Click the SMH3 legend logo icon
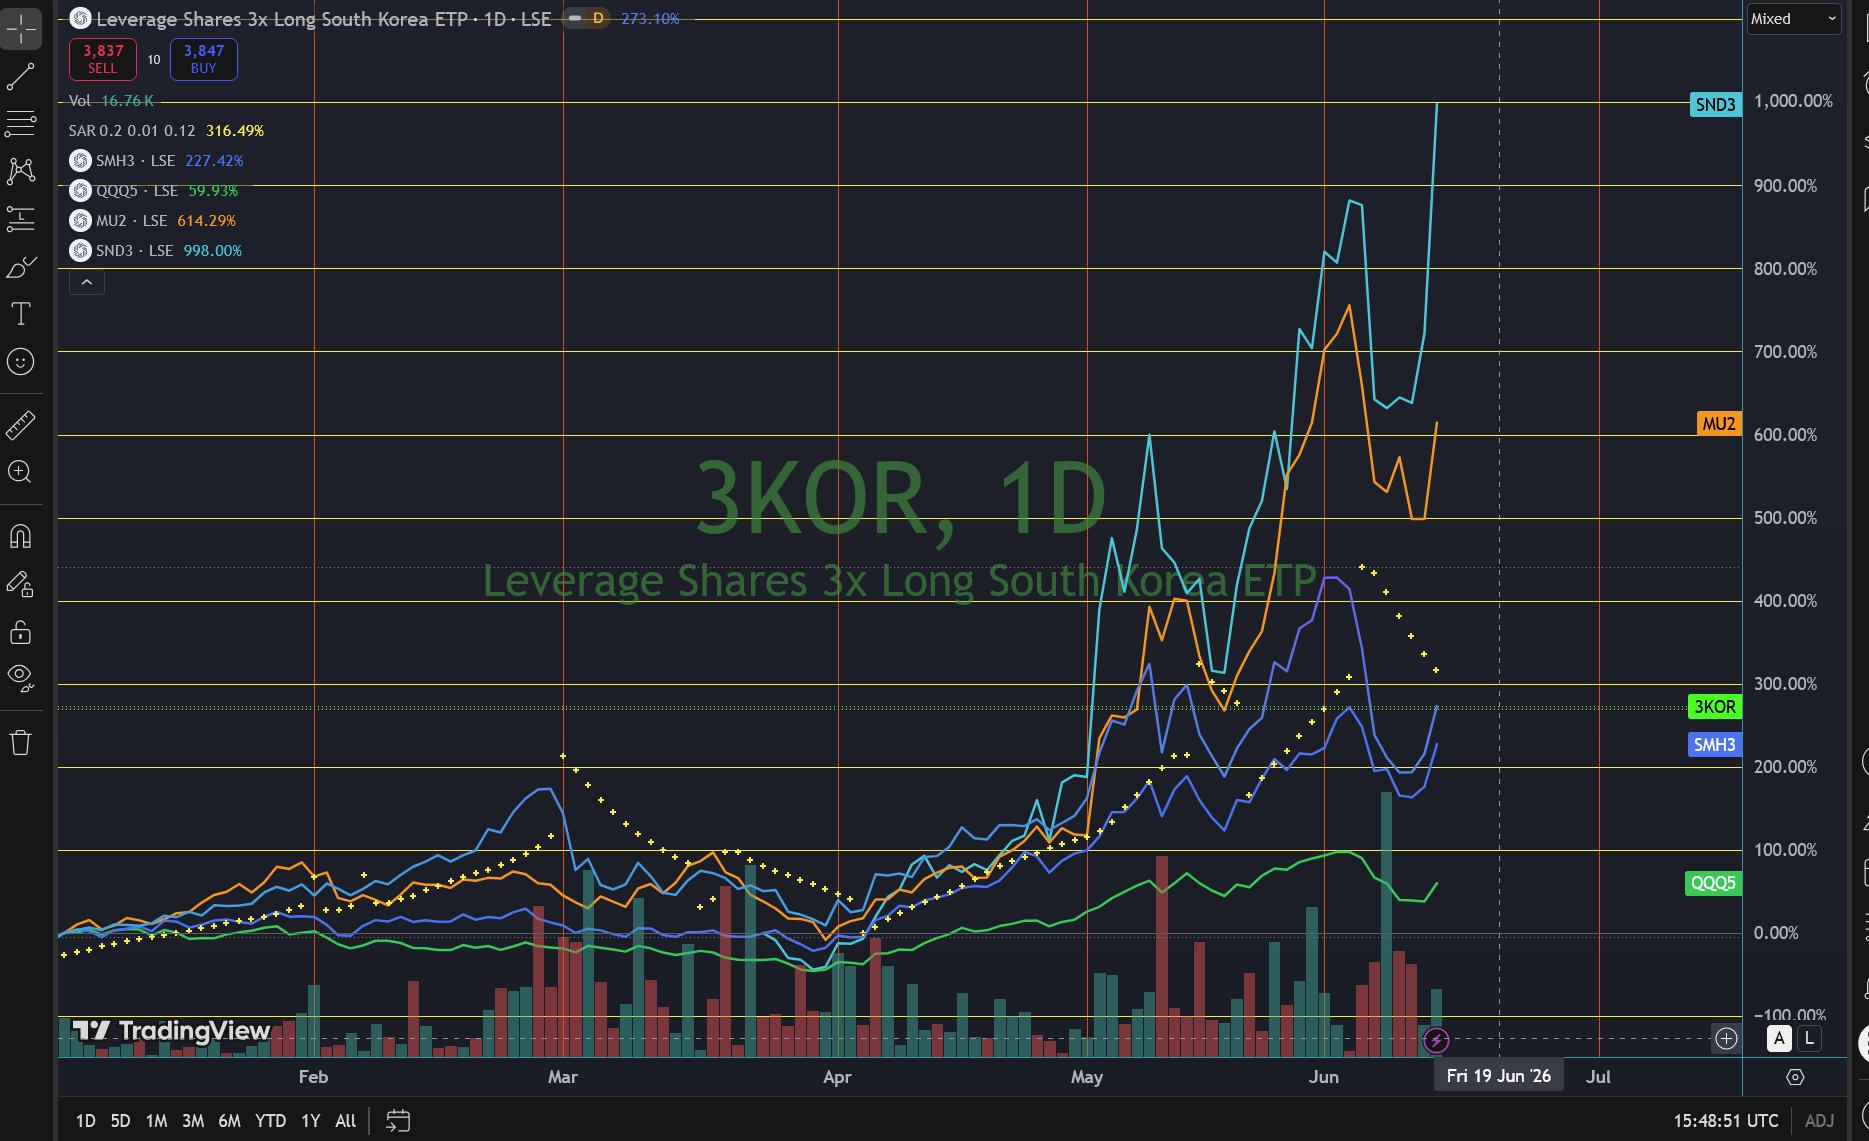The image size is (1869, 1141). coord(81,161)
